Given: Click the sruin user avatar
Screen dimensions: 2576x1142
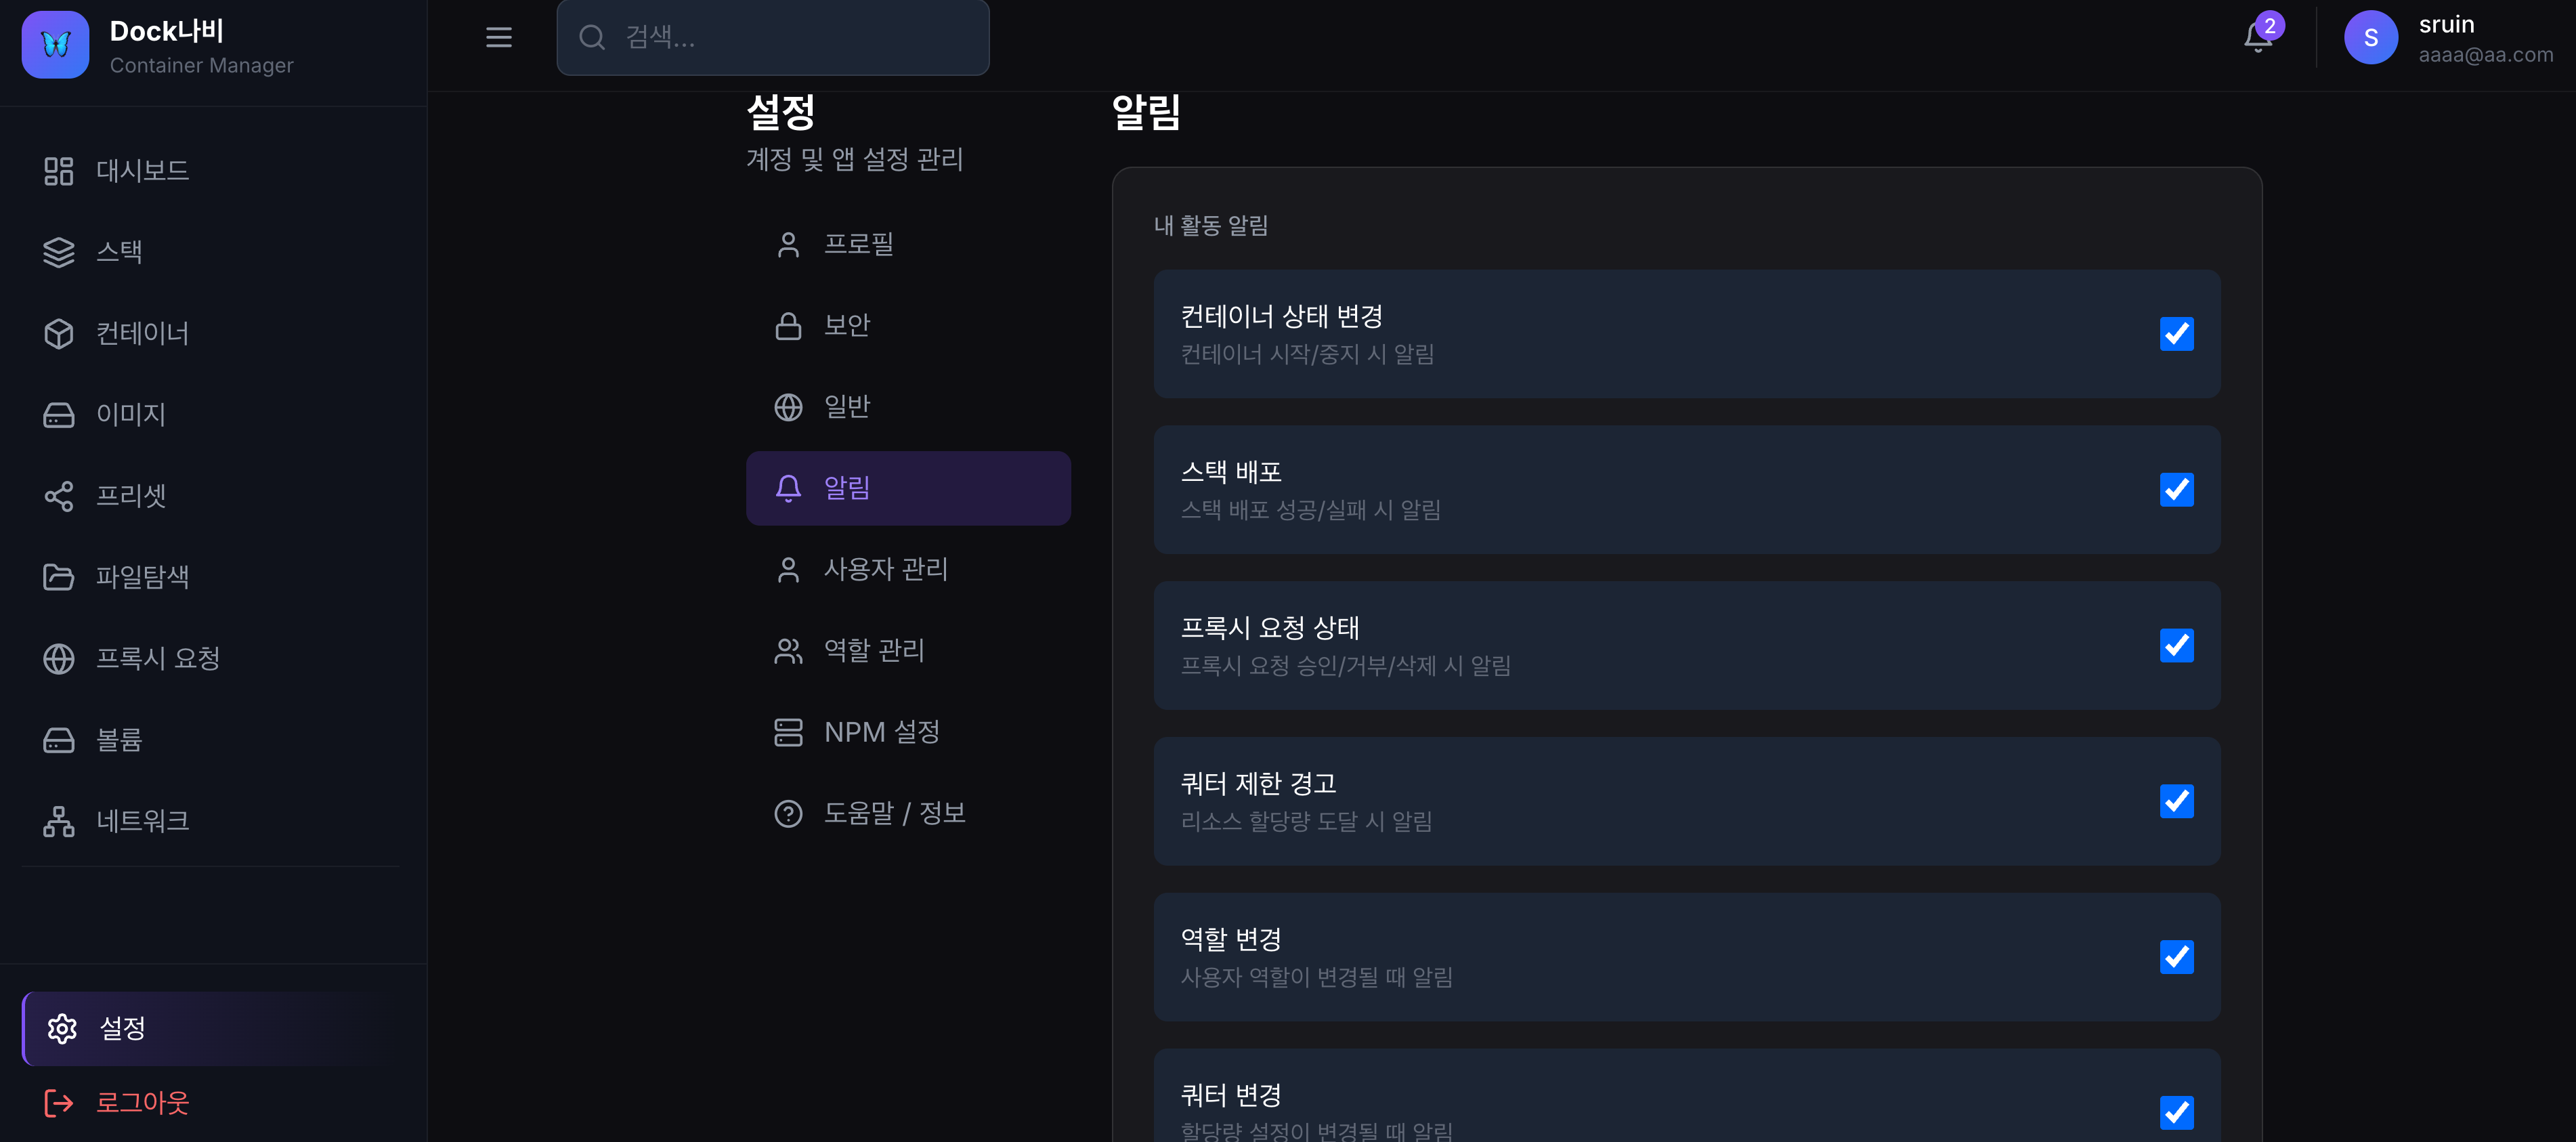Looking at the screenshot, I should point(2372,37).
